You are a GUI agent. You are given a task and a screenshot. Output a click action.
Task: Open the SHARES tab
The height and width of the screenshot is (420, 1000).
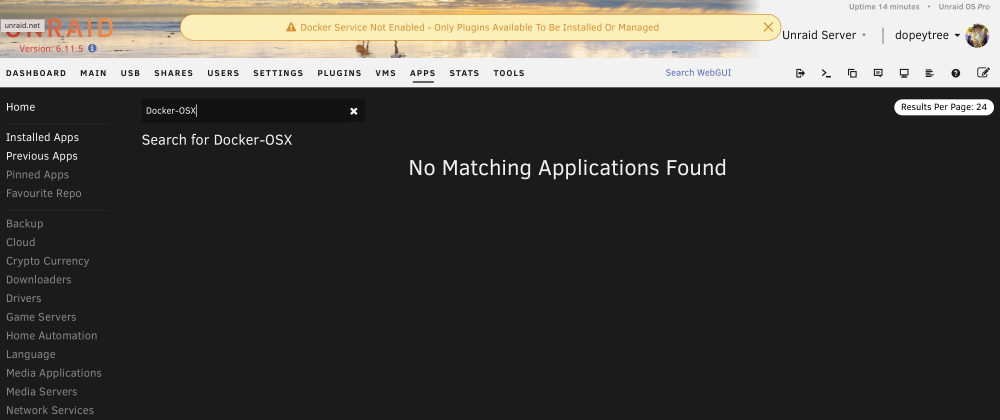174,73
